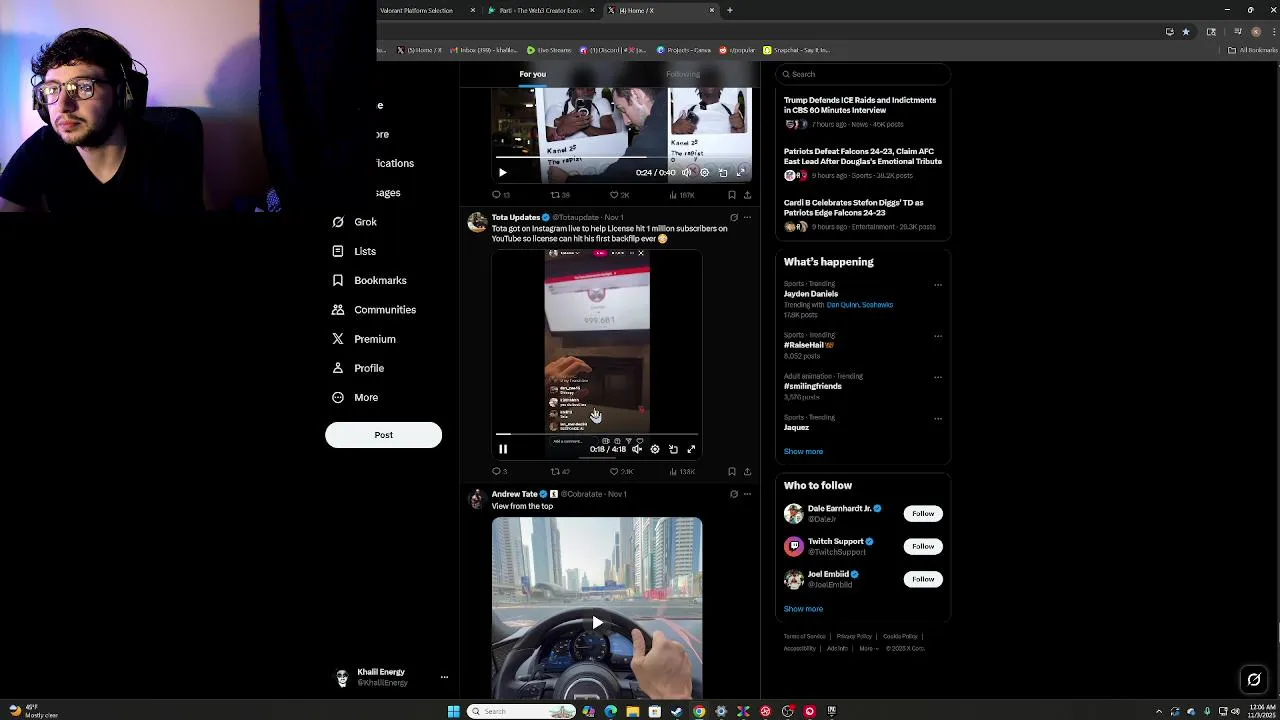Switch to the For you tab
Screen dimensions: 1280x720
(533, 74)
